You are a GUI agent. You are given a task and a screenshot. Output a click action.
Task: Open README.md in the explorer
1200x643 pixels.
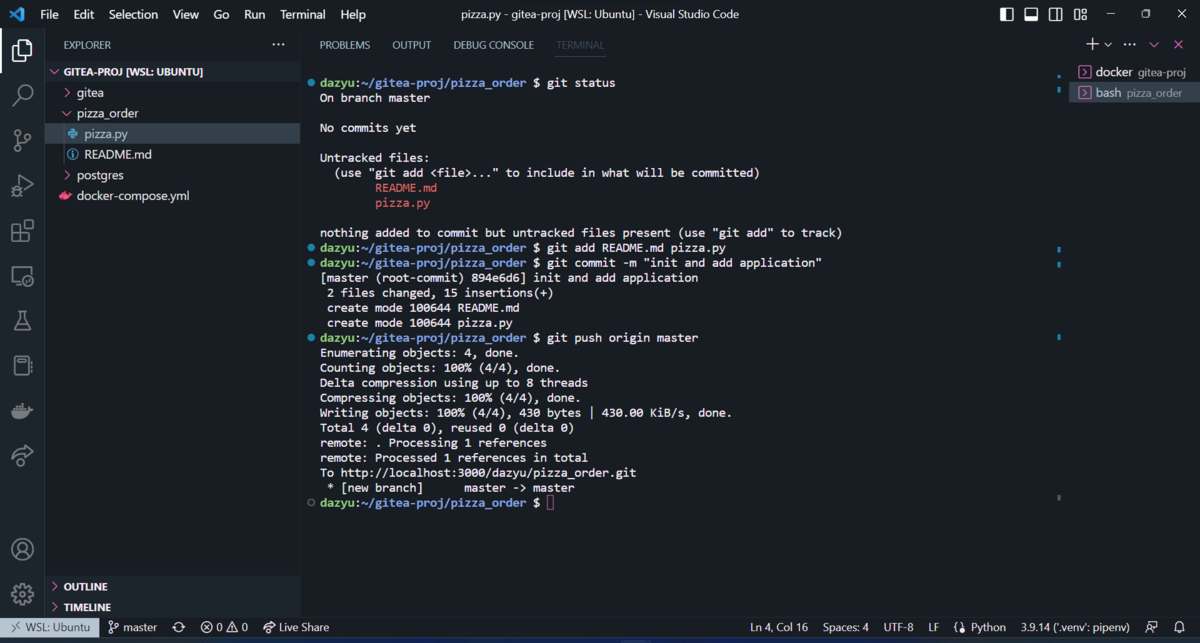(172, 154)
